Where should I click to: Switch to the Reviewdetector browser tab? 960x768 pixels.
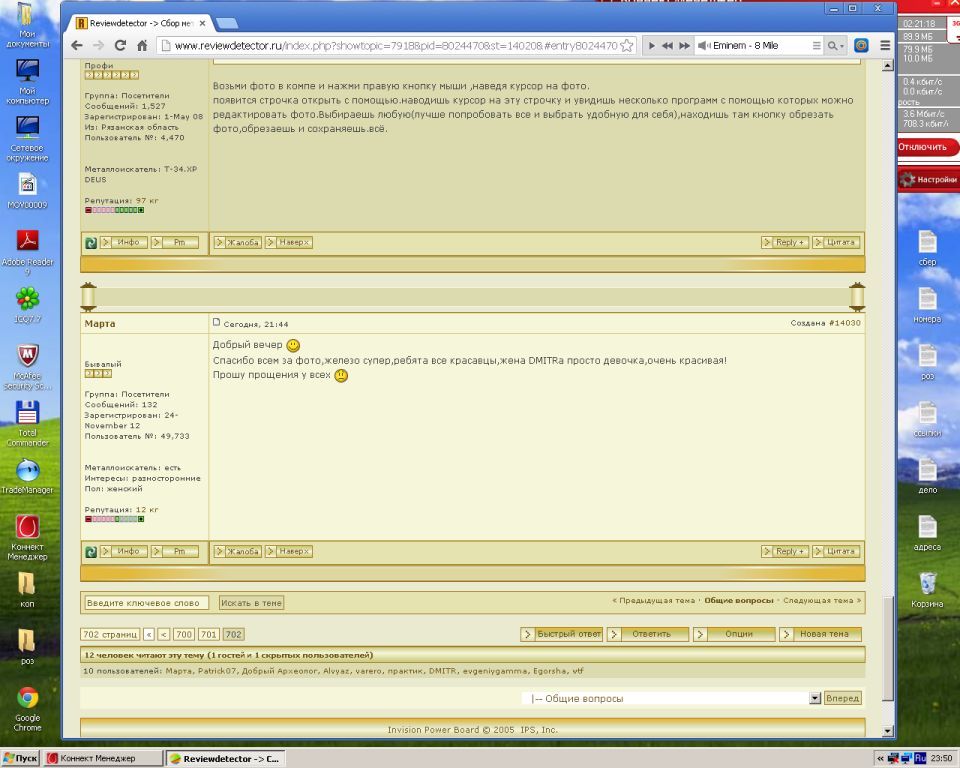(x=140, y=22)
